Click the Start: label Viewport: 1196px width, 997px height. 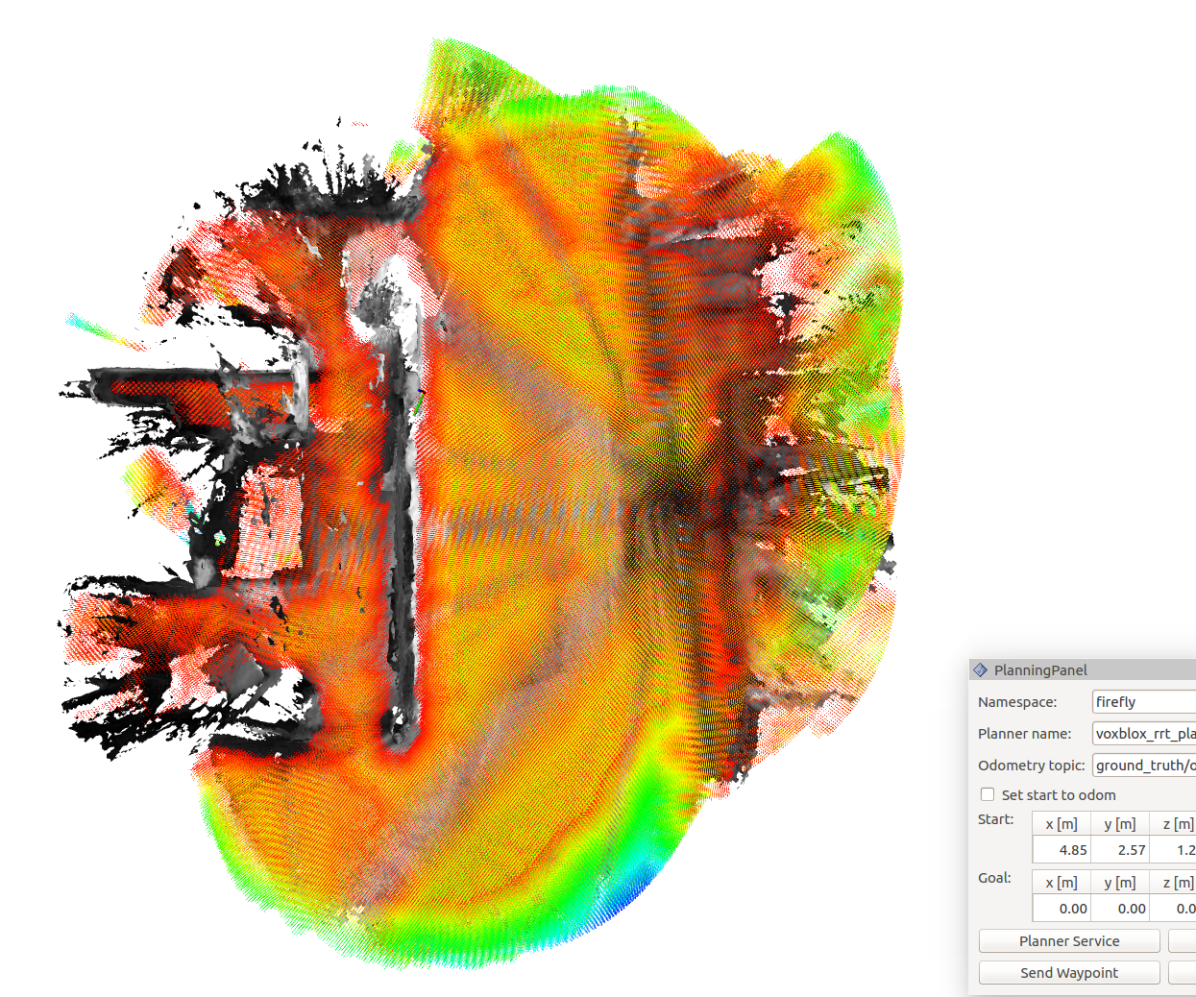pos(995,819)
